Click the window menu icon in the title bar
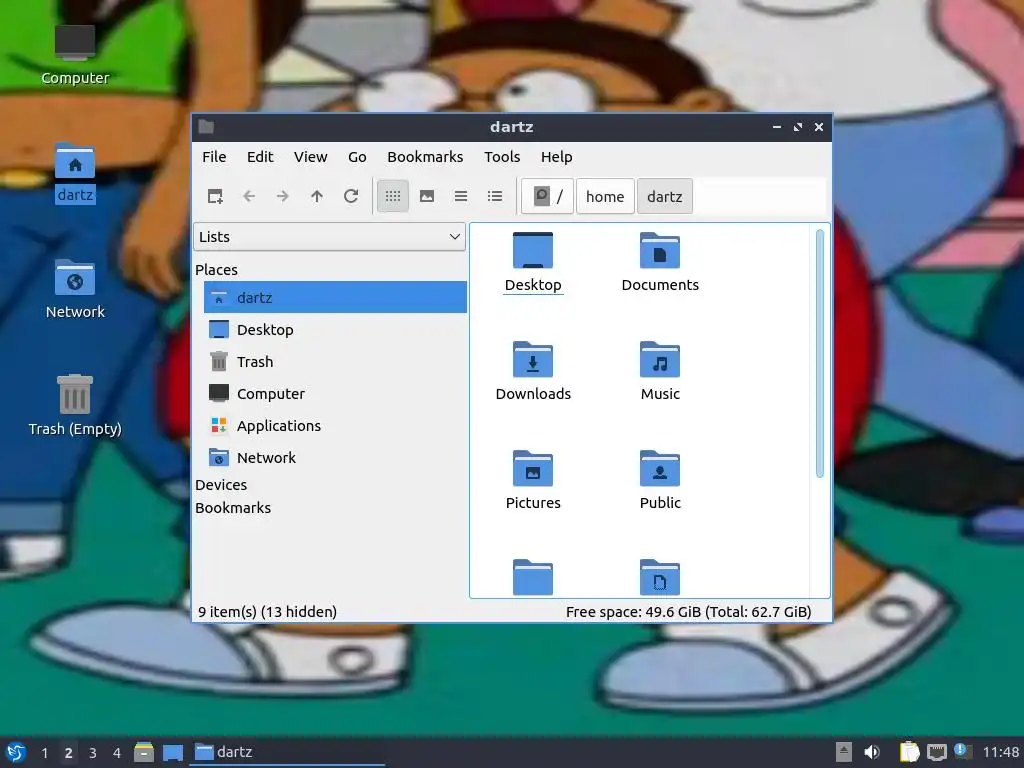This screenshot has width=1024, height=768. click(x=206, y=127)
